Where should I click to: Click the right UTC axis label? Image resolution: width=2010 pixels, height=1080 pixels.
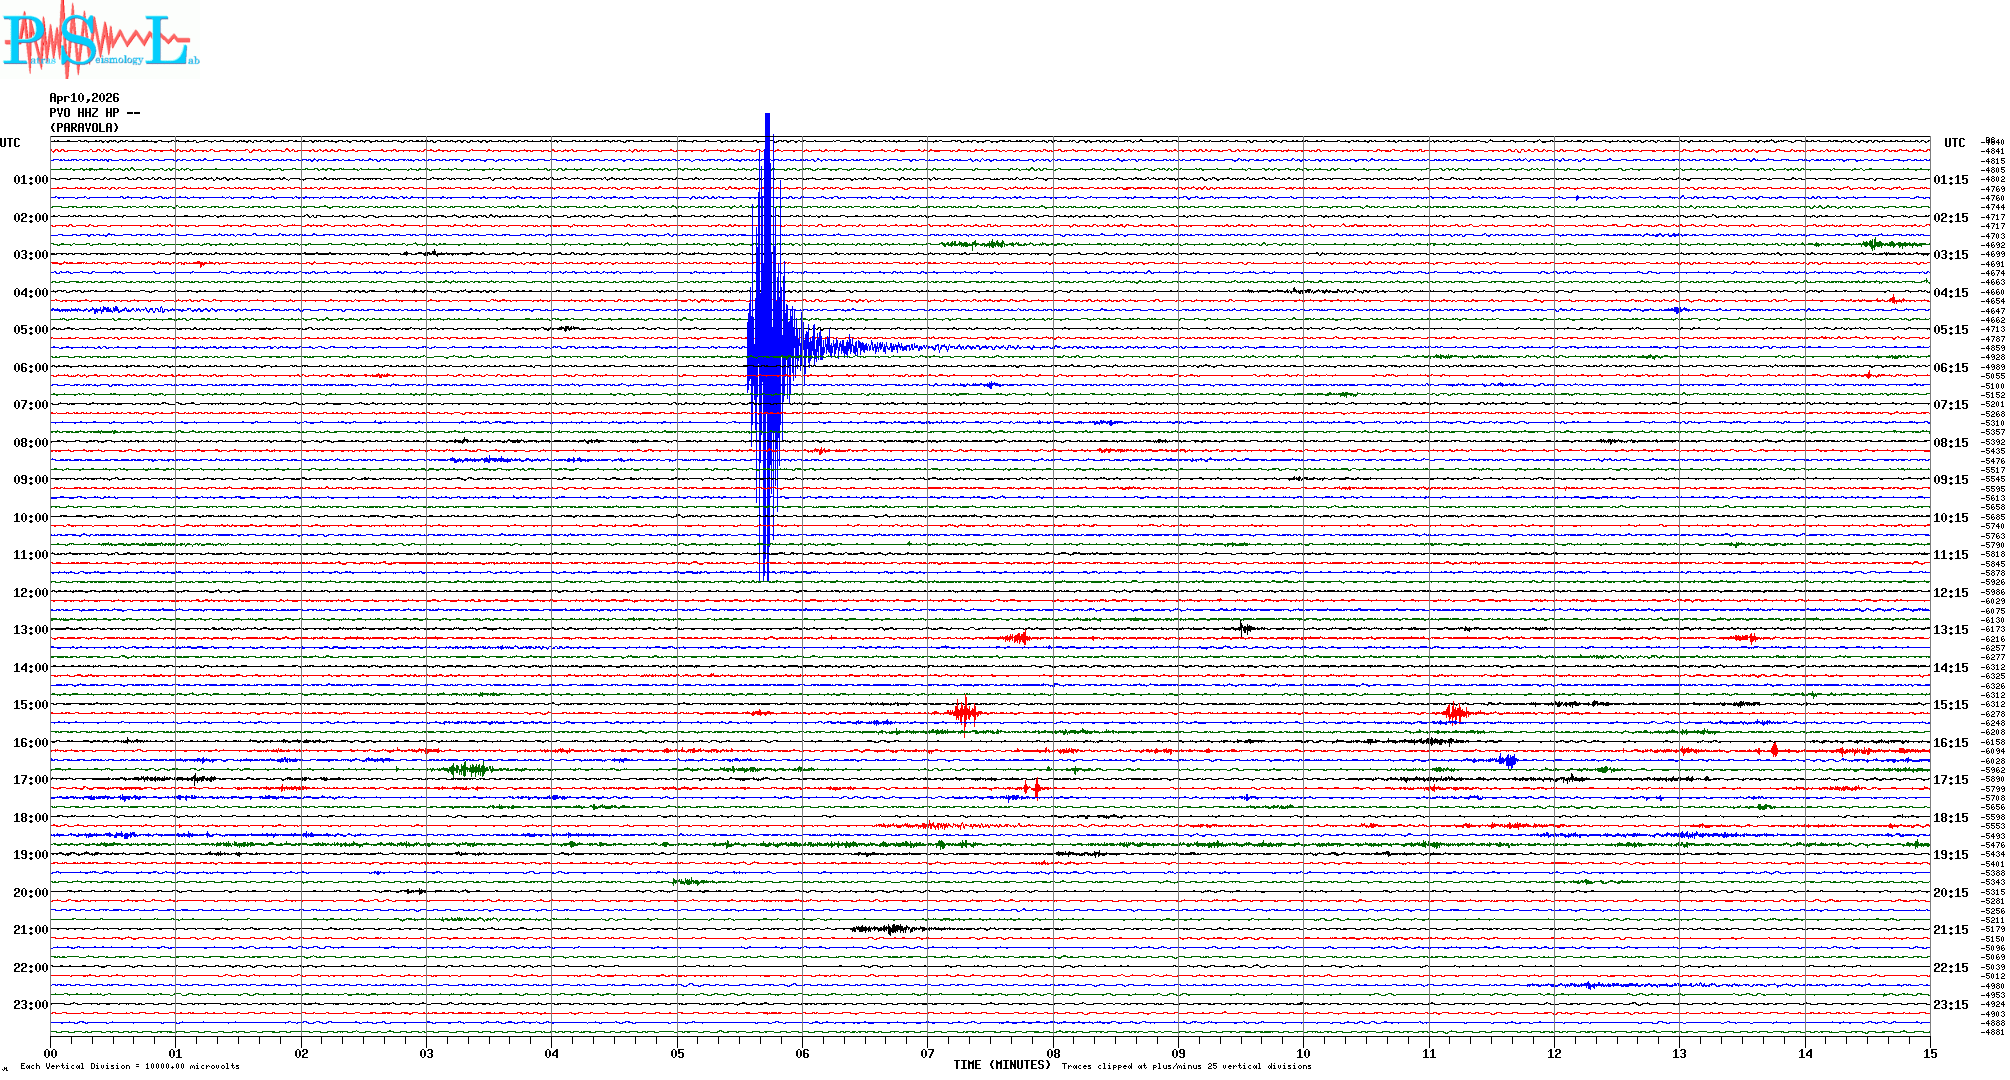(1954, 143)
